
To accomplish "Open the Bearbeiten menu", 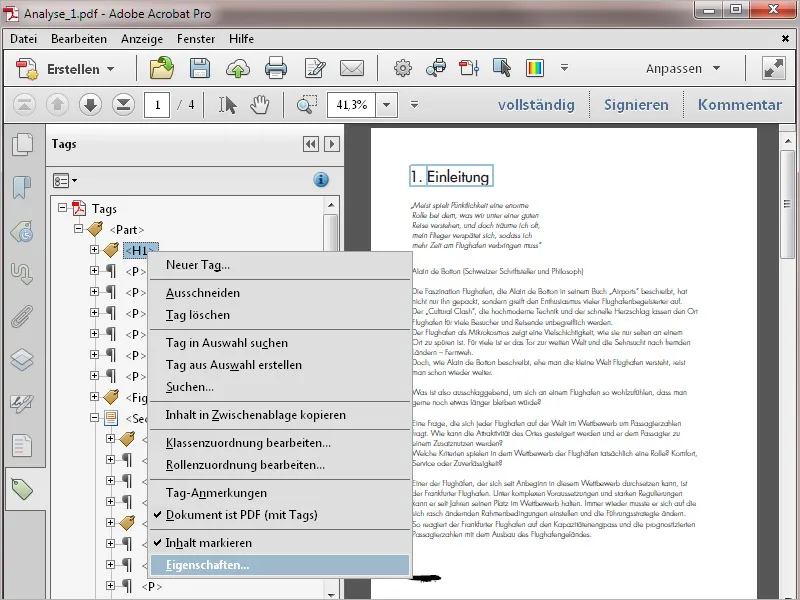I will [79, 39].
